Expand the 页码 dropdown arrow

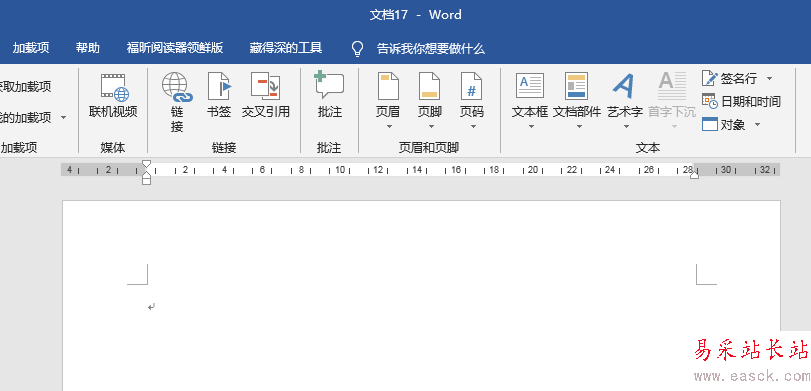pyautogui.click(x=473, y=126)
